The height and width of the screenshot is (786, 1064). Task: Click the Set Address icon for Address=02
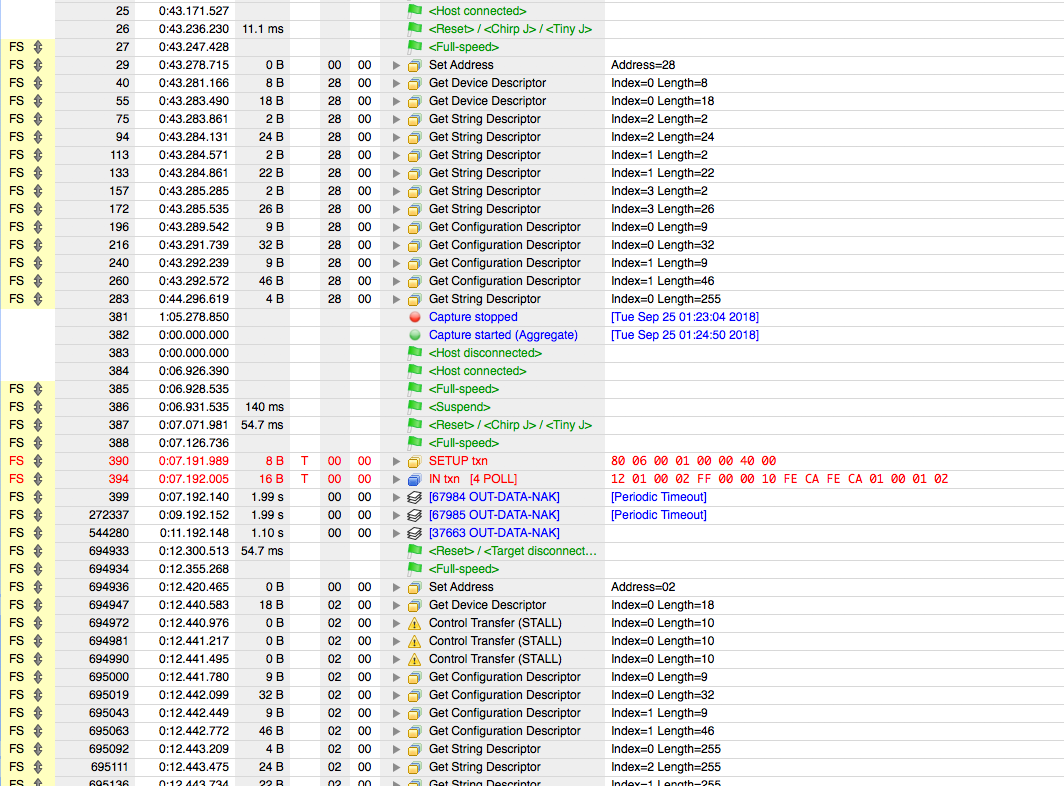click(x=415, y=587)
